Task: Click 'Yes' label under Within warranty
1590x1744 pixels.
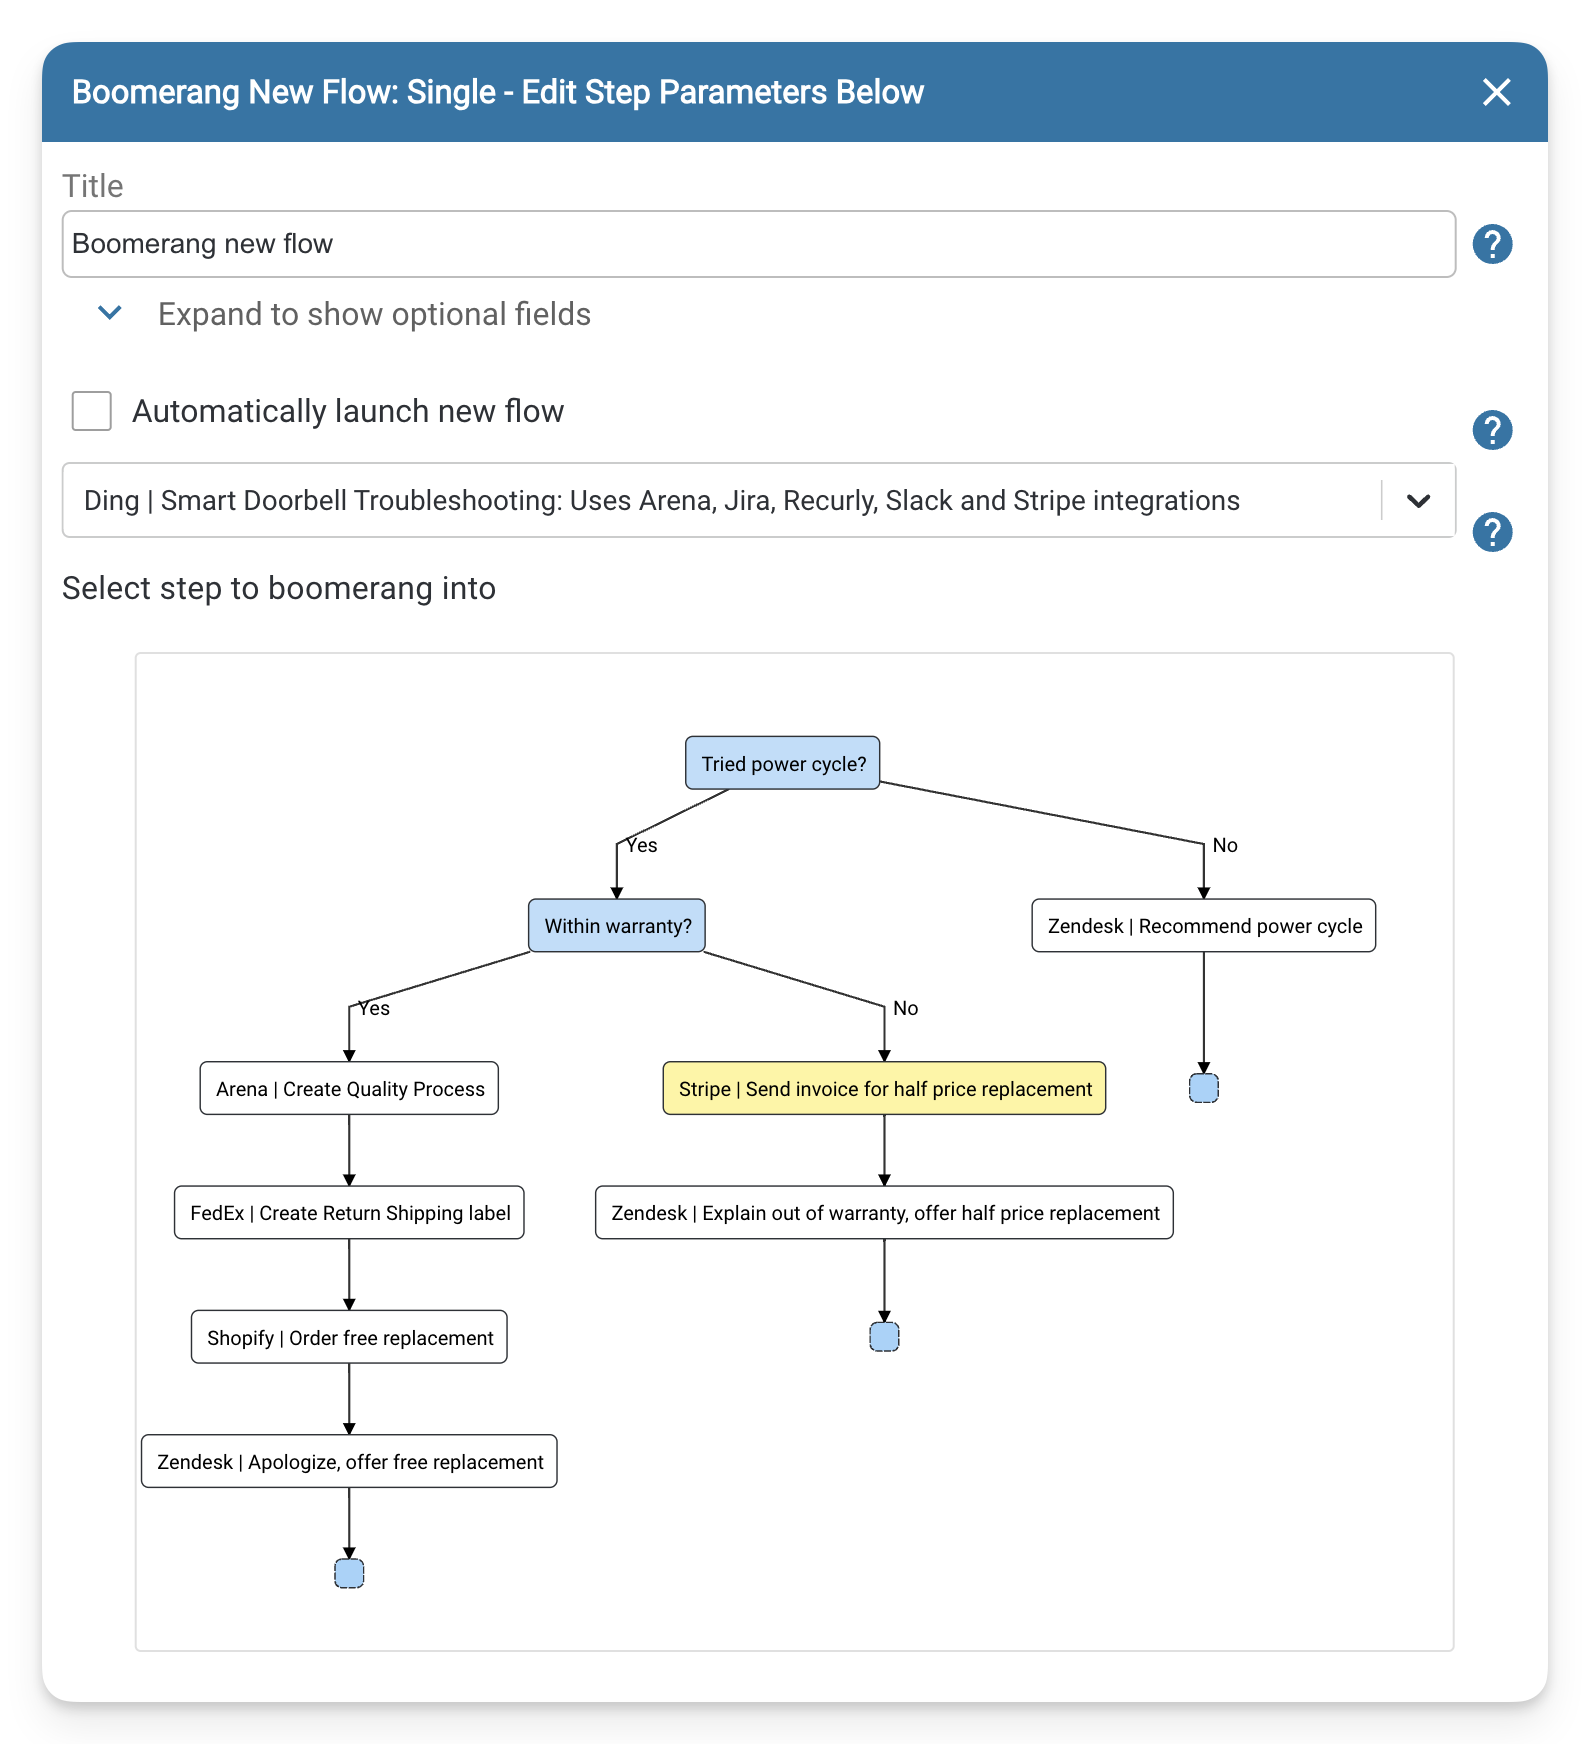Action: (374, 1008)
